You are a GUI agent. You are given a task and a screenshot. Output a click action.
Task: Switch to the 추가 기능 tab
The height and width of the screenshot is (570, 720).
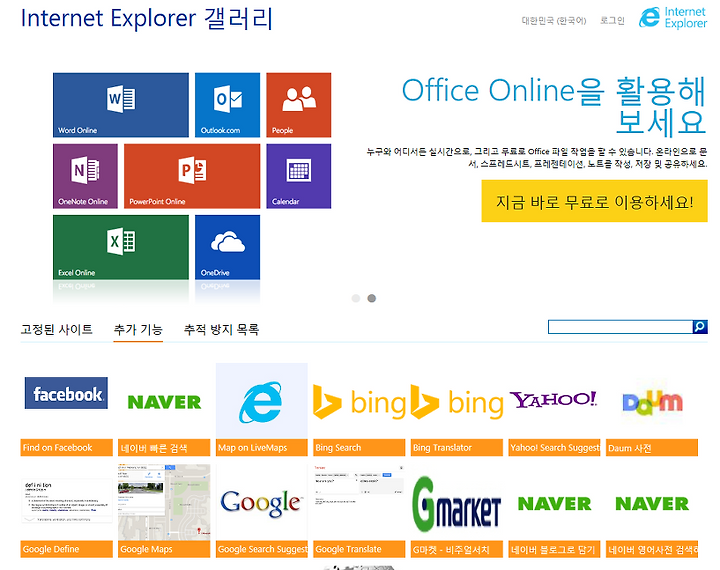click(x=138, y=329)
